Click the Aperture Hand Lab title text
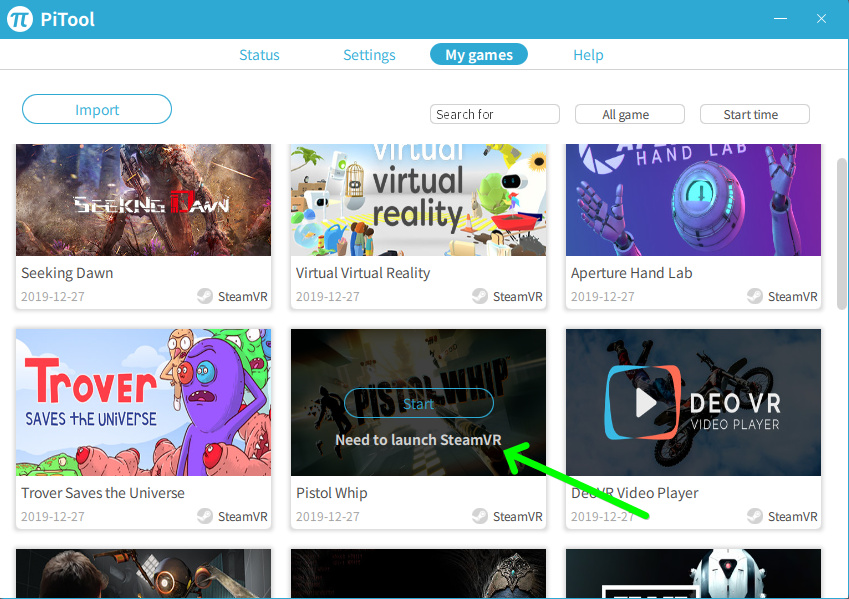This screenshot has width=849, height=599. [631, 273]
